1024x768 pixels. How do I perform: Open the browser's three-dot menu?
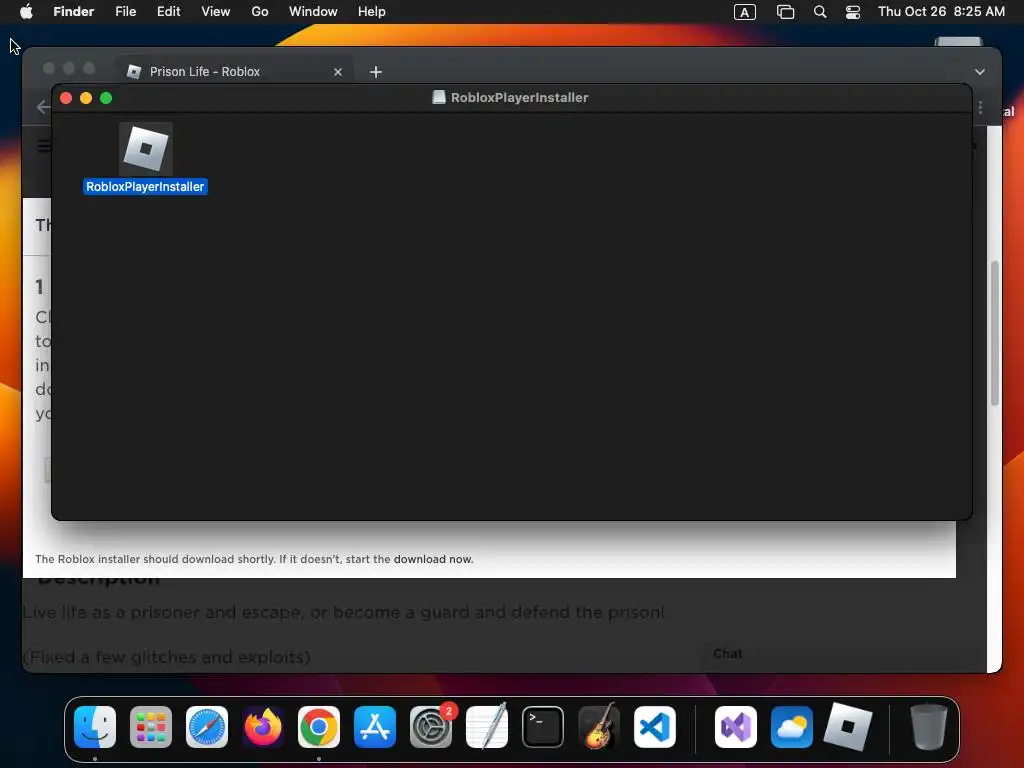(980, 108)
